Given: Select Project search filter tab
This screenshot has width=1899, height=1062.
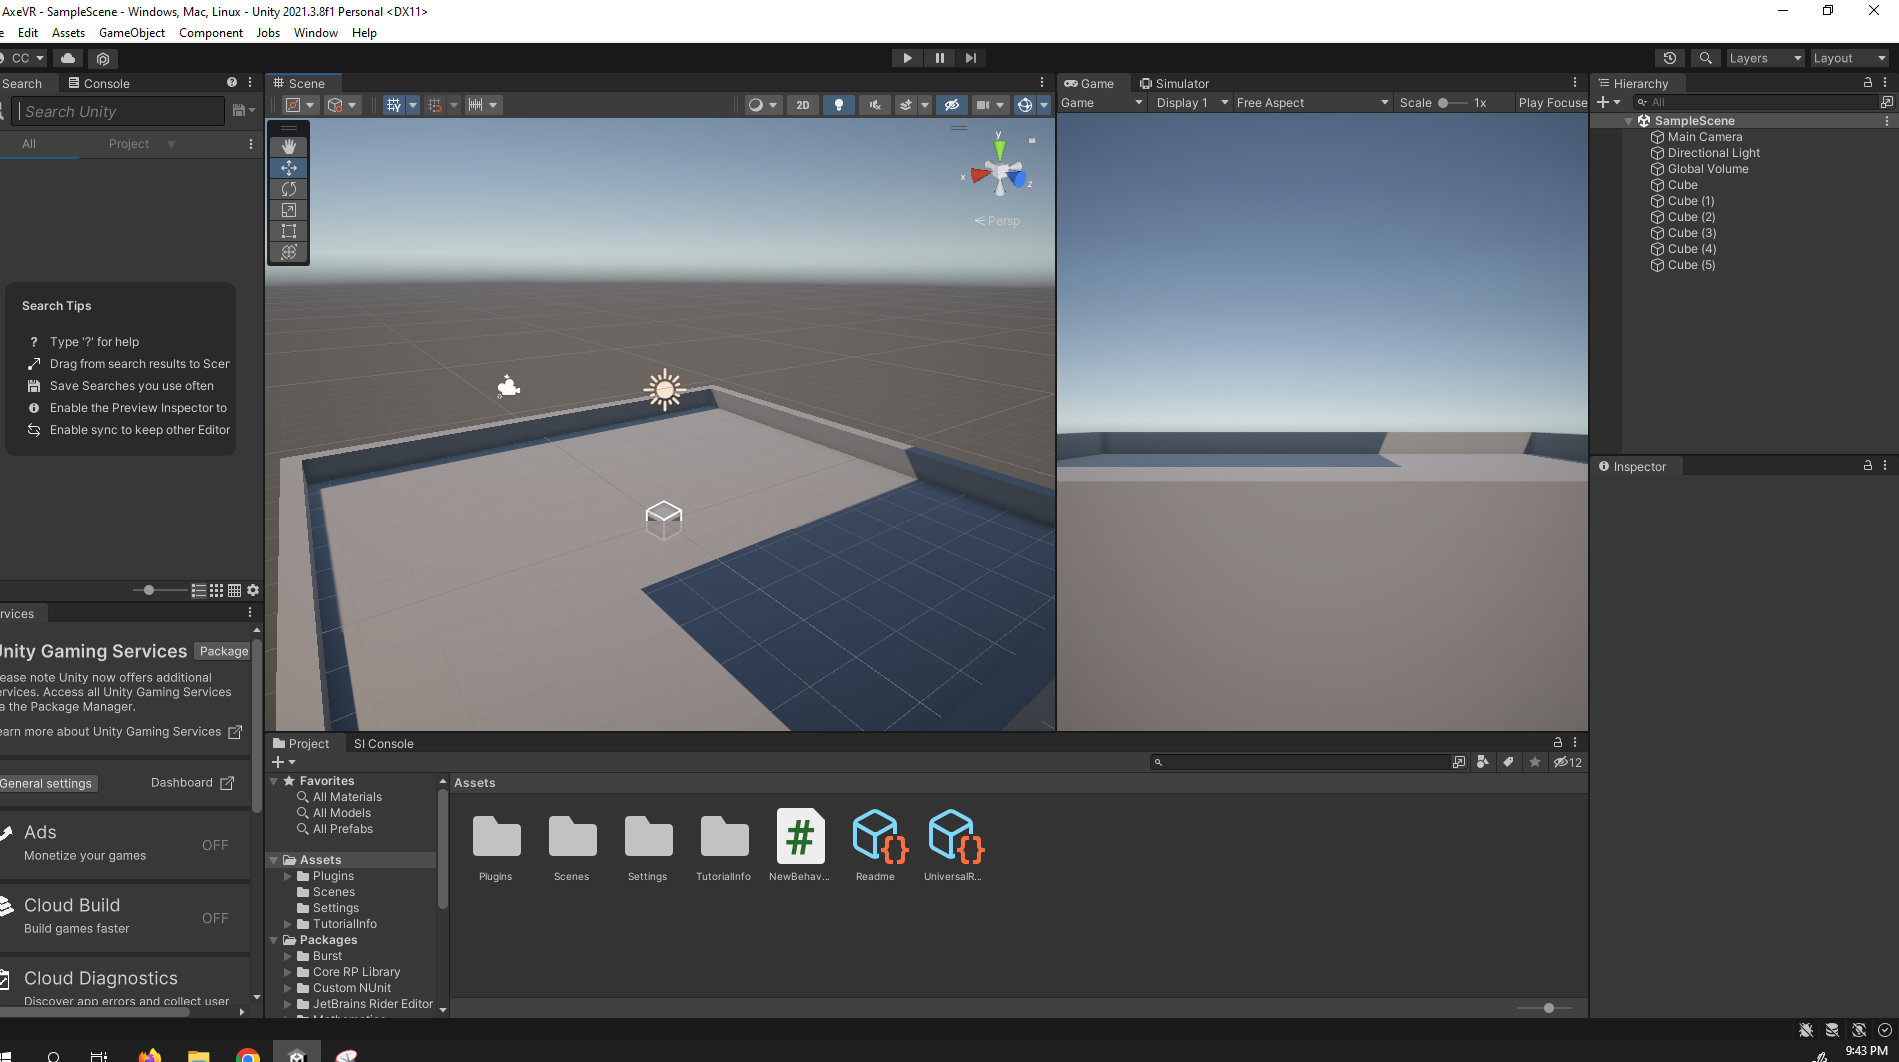Looking at the screenshot, I should point(129,144).
